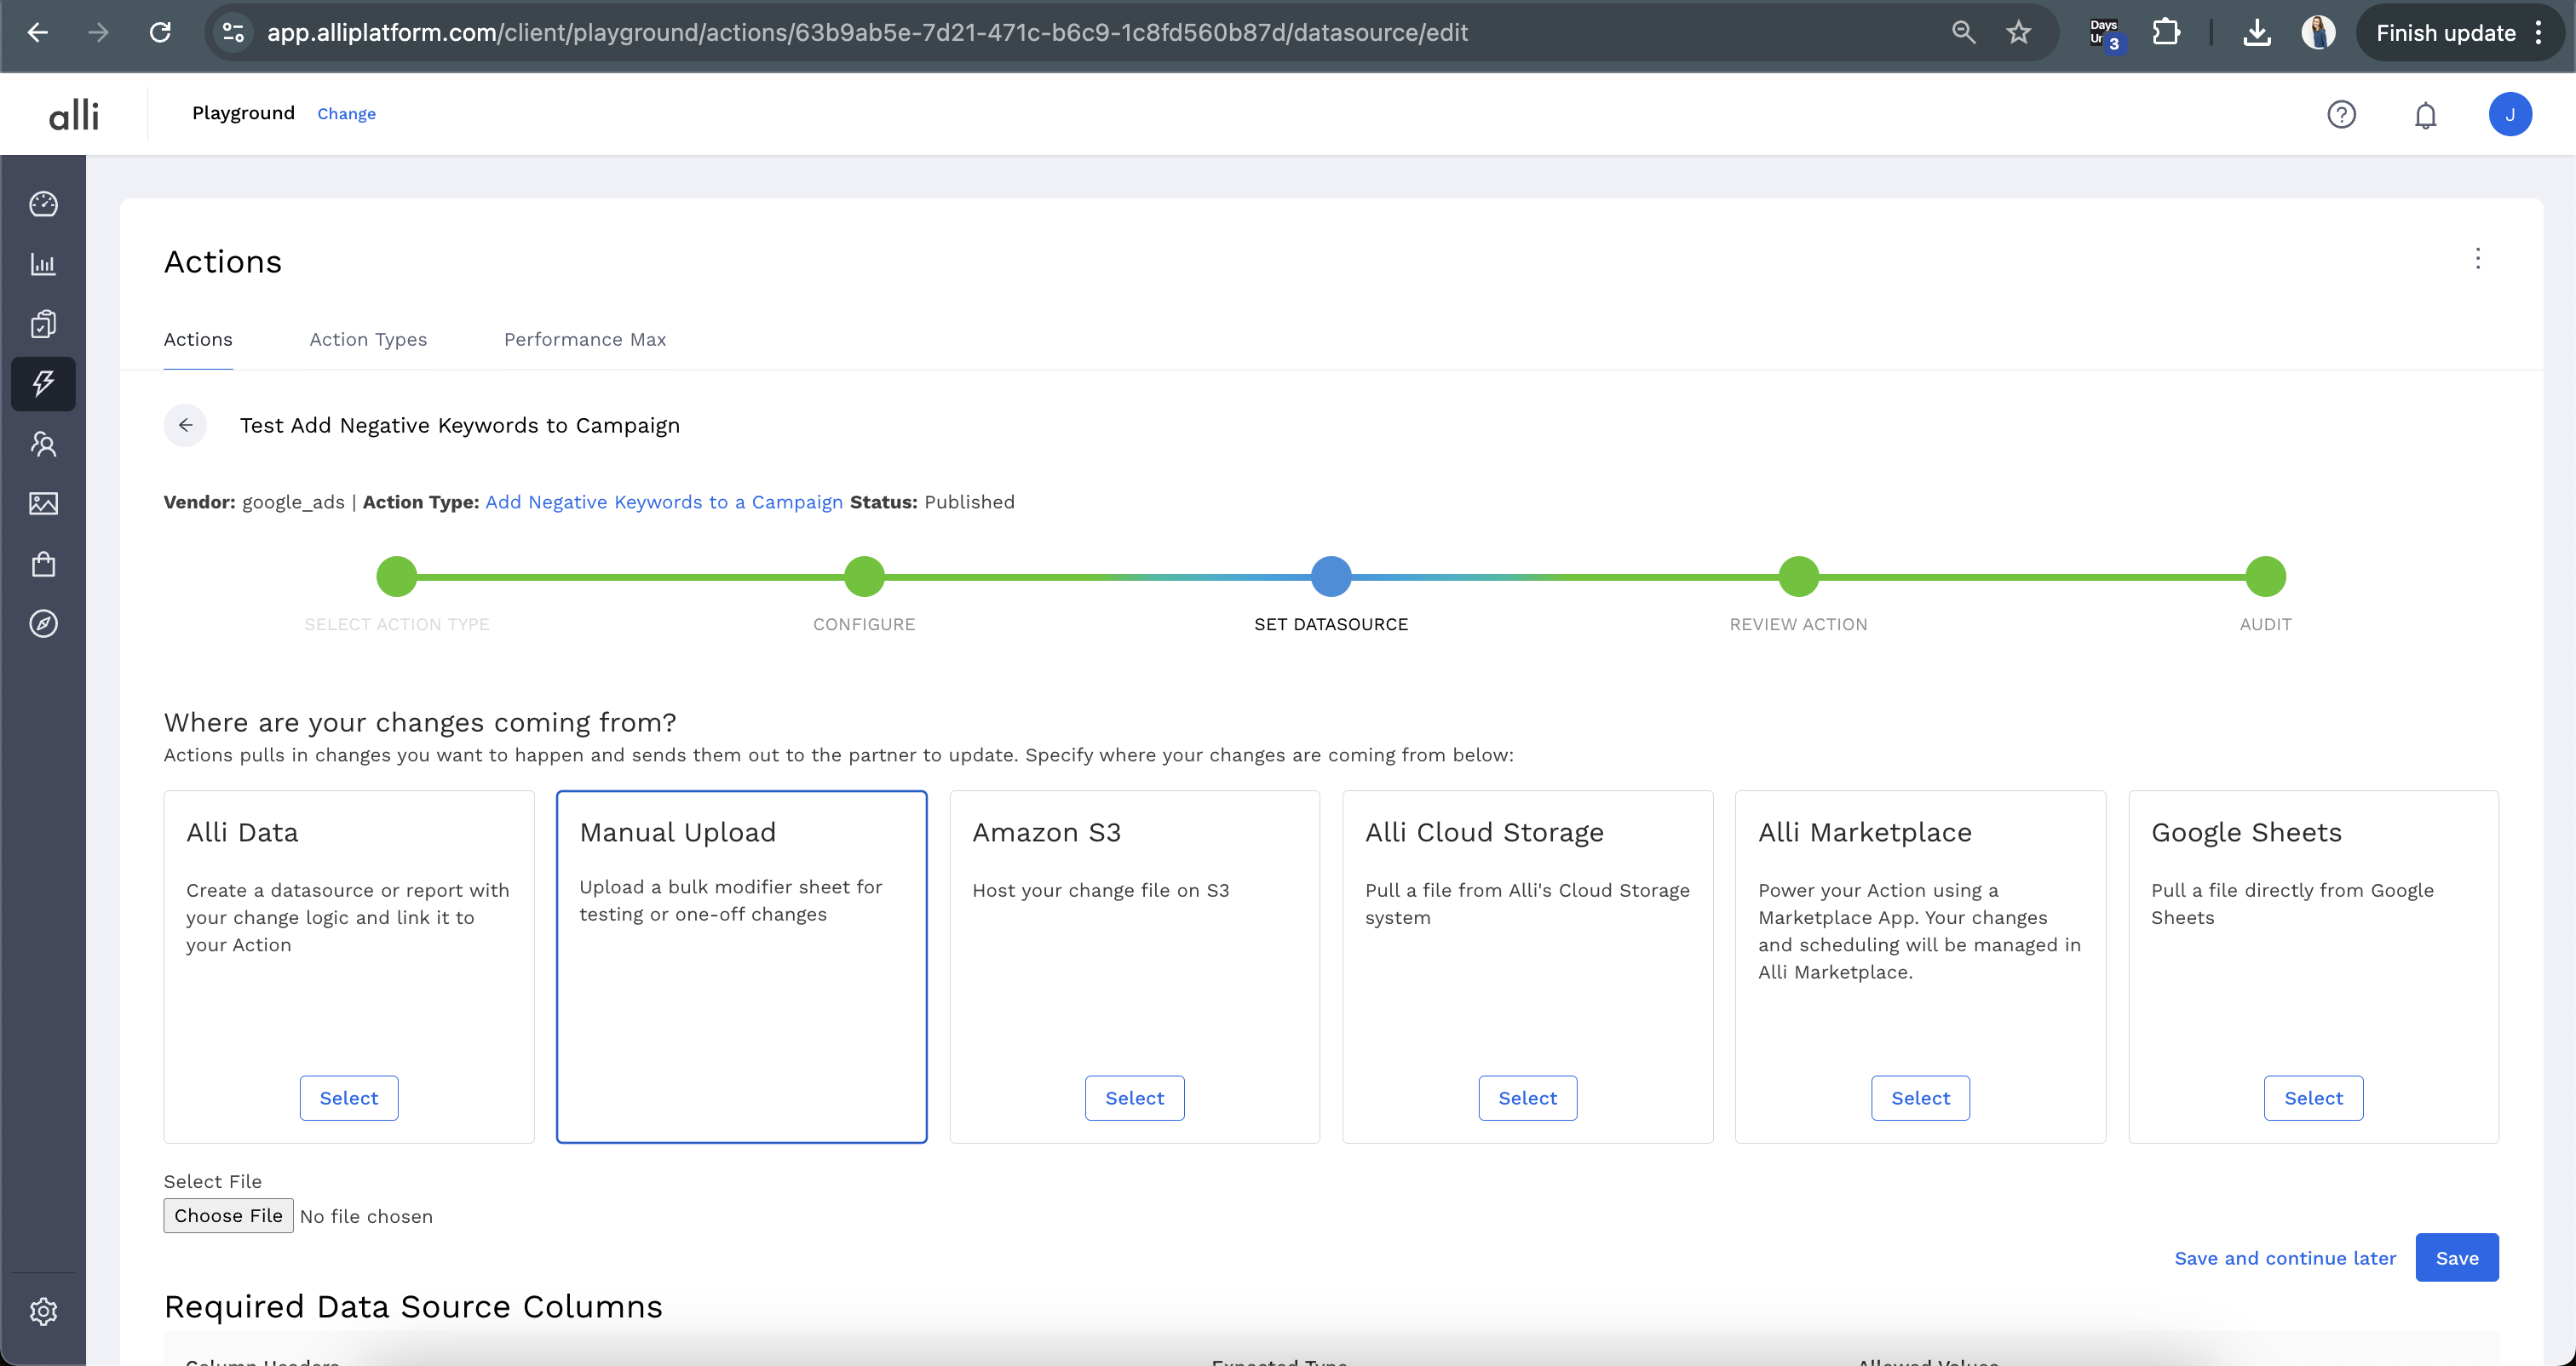Switch to the Action Types tab

(368, 339)
